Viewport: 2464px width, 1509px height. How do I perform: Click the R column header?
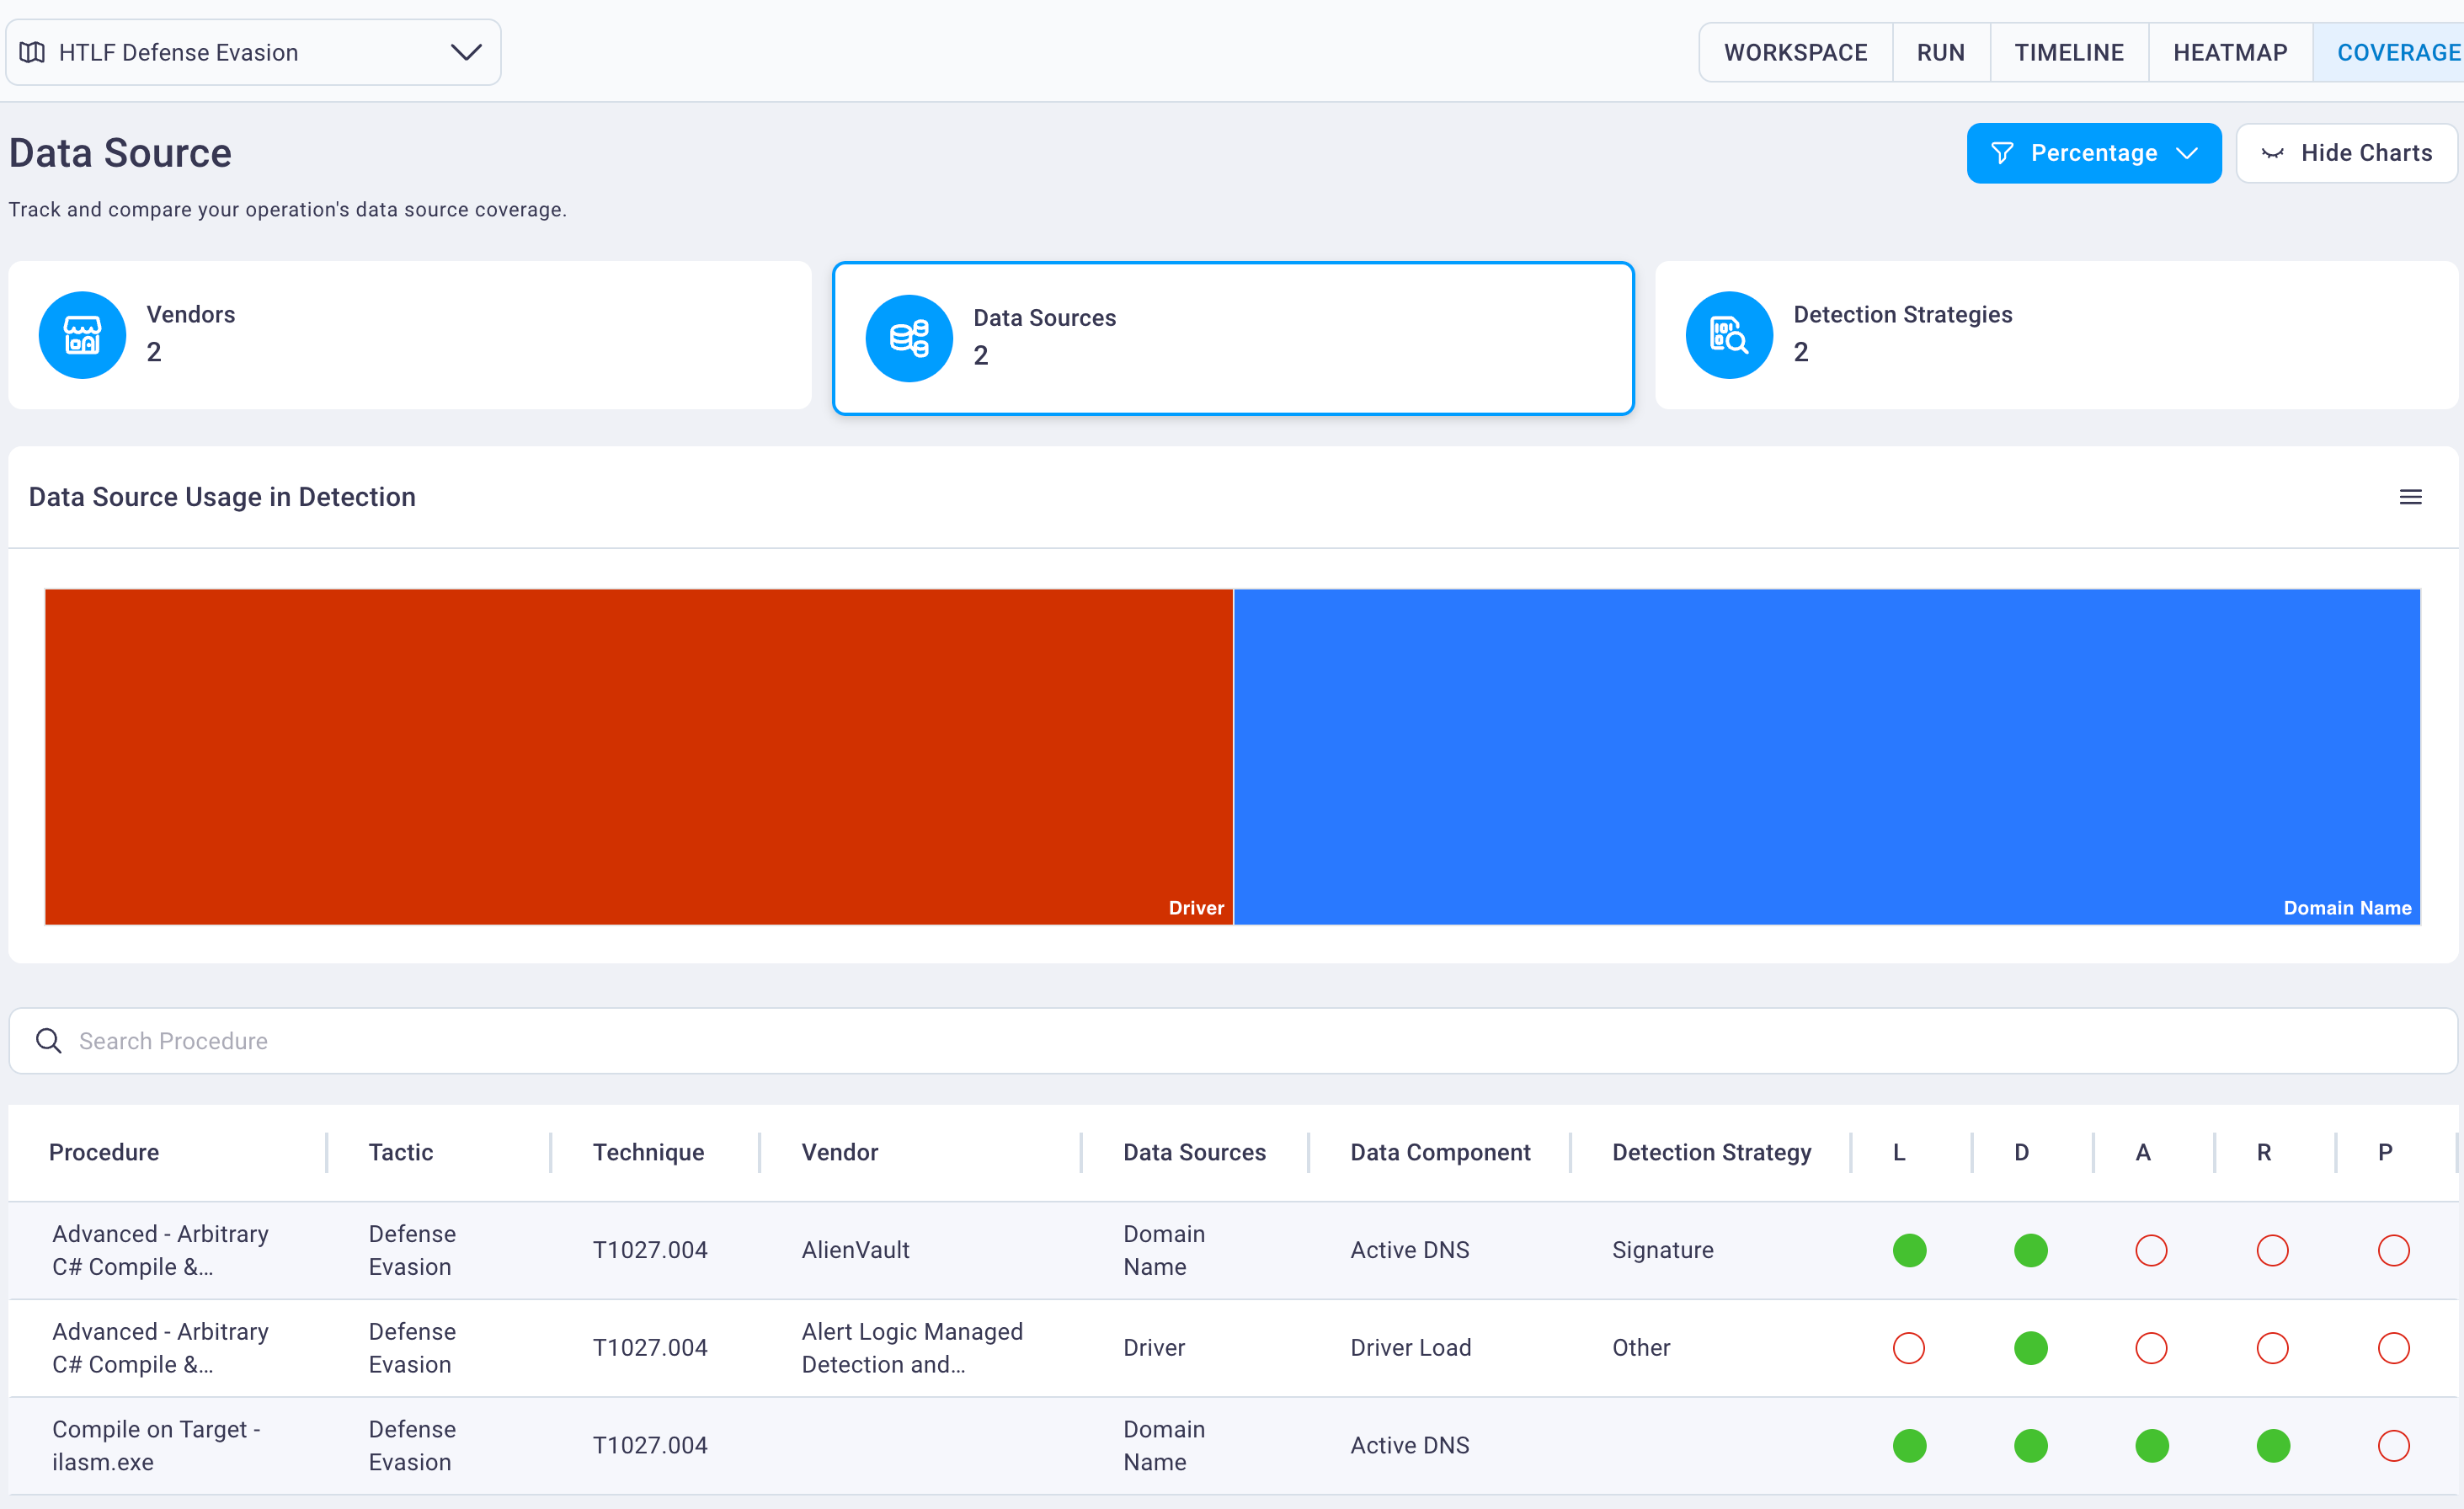click(x=2264, y=1152)
